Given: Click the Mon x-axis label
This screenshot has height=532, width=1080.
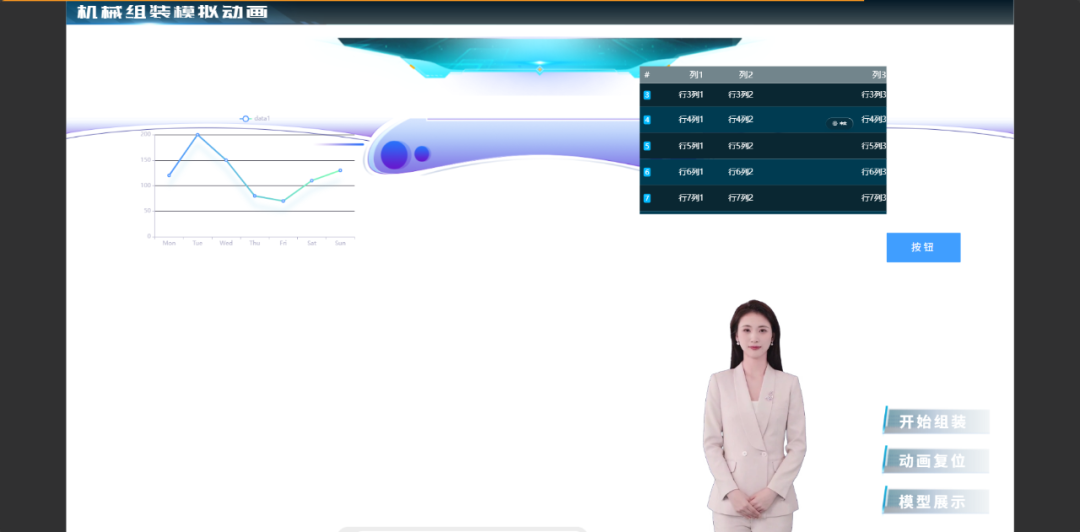Looking at the screenshot, I should [169, 243].
